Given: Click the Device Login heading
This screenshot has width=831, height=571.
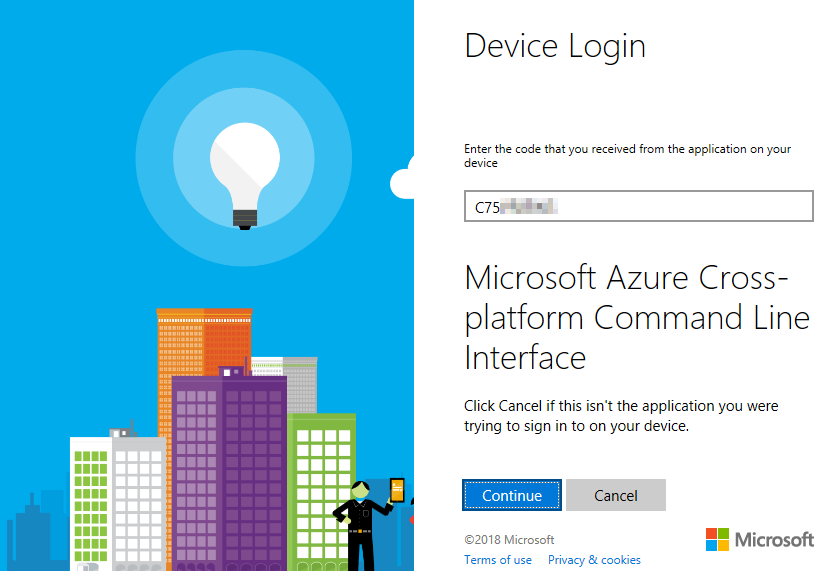Looking at the screenshot, I should [x=555, y=46].
